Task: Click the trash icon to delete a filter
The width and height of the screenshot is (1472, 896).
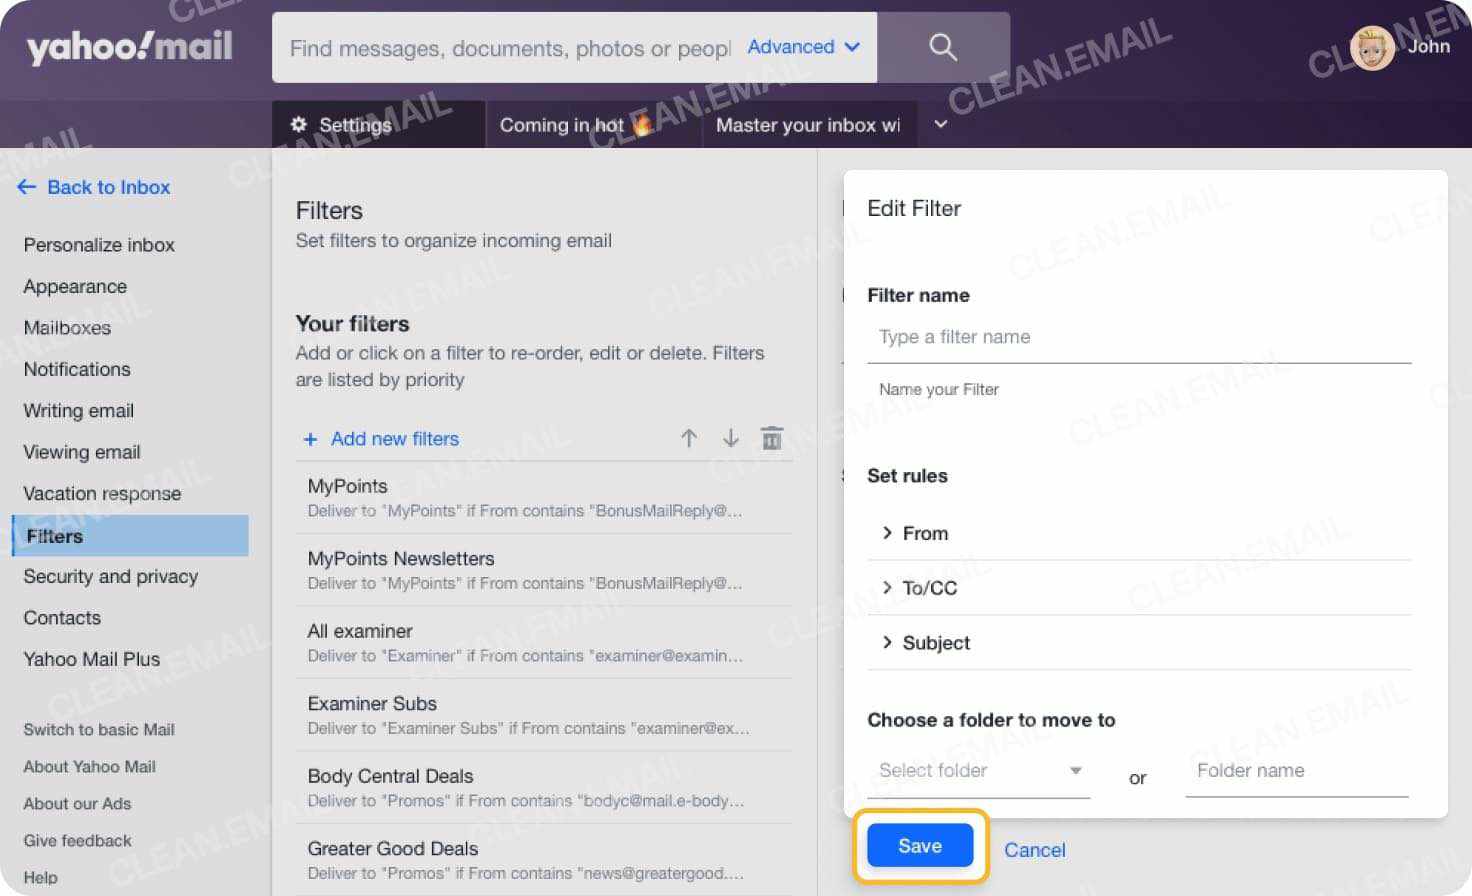Action: click(x=771, y=437)
